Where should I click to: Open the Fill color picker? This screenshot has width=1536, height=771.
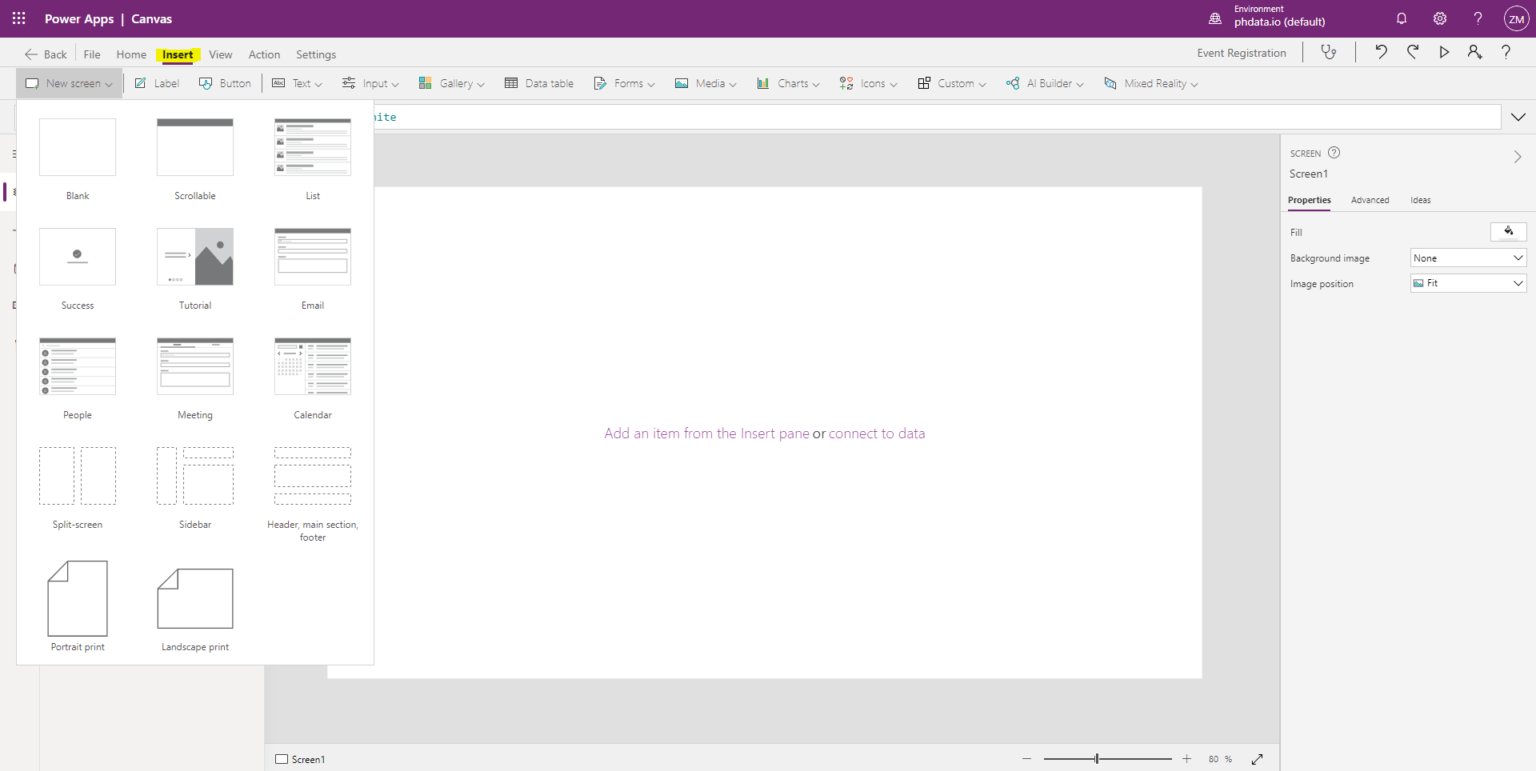1508,231
